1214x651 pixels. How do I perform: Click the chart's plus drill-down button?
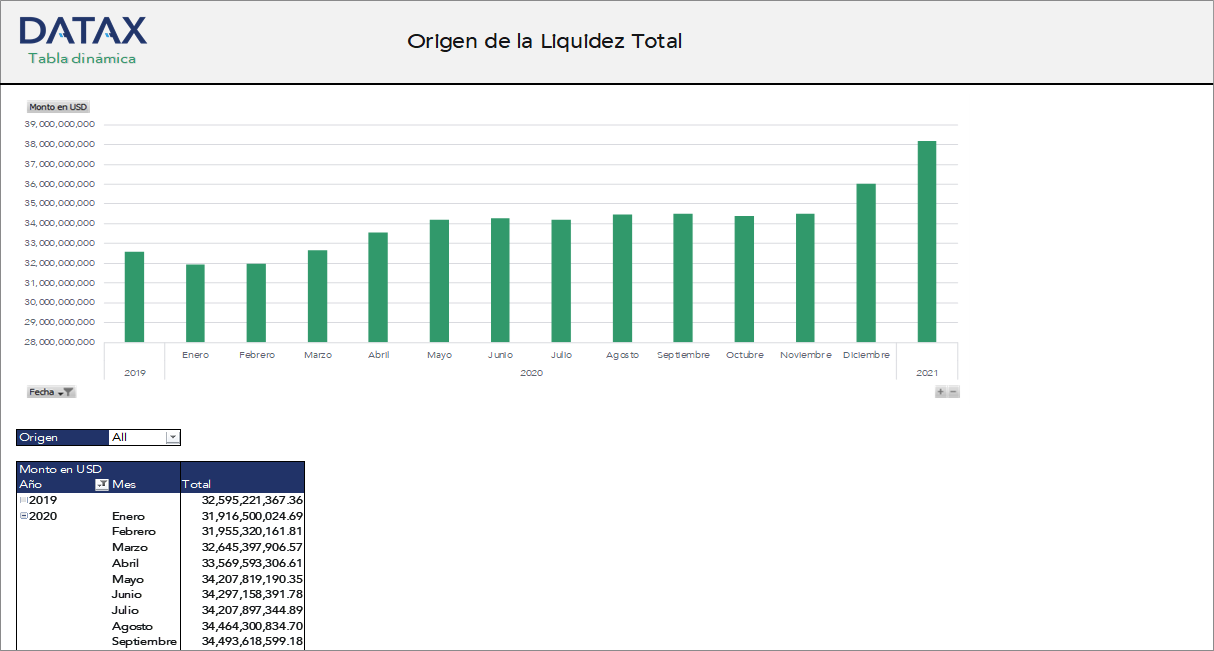coord(940,391)
